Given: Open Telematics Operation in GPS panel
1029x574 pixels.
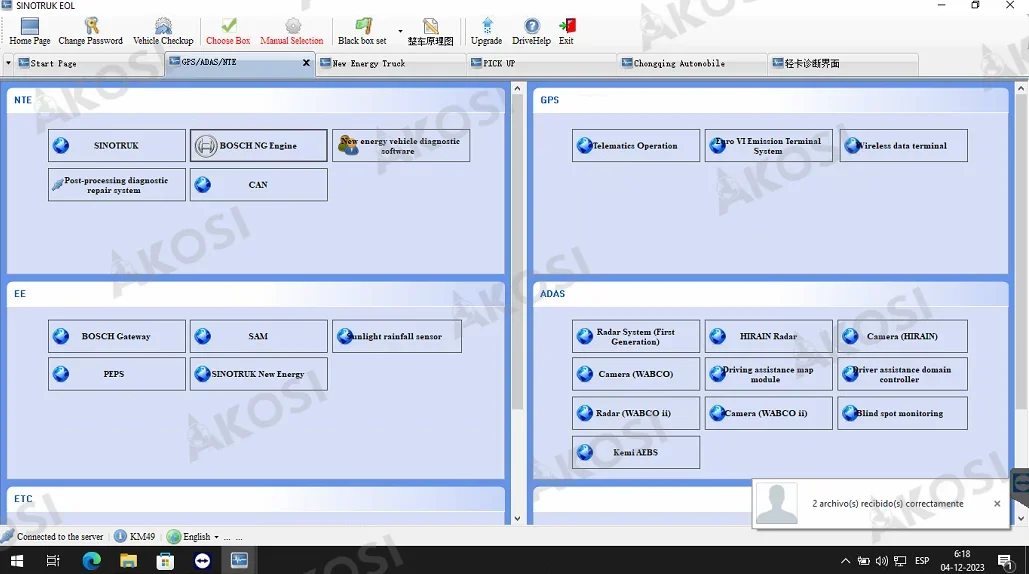Looking at the screenshot, I should coord(636,146).
